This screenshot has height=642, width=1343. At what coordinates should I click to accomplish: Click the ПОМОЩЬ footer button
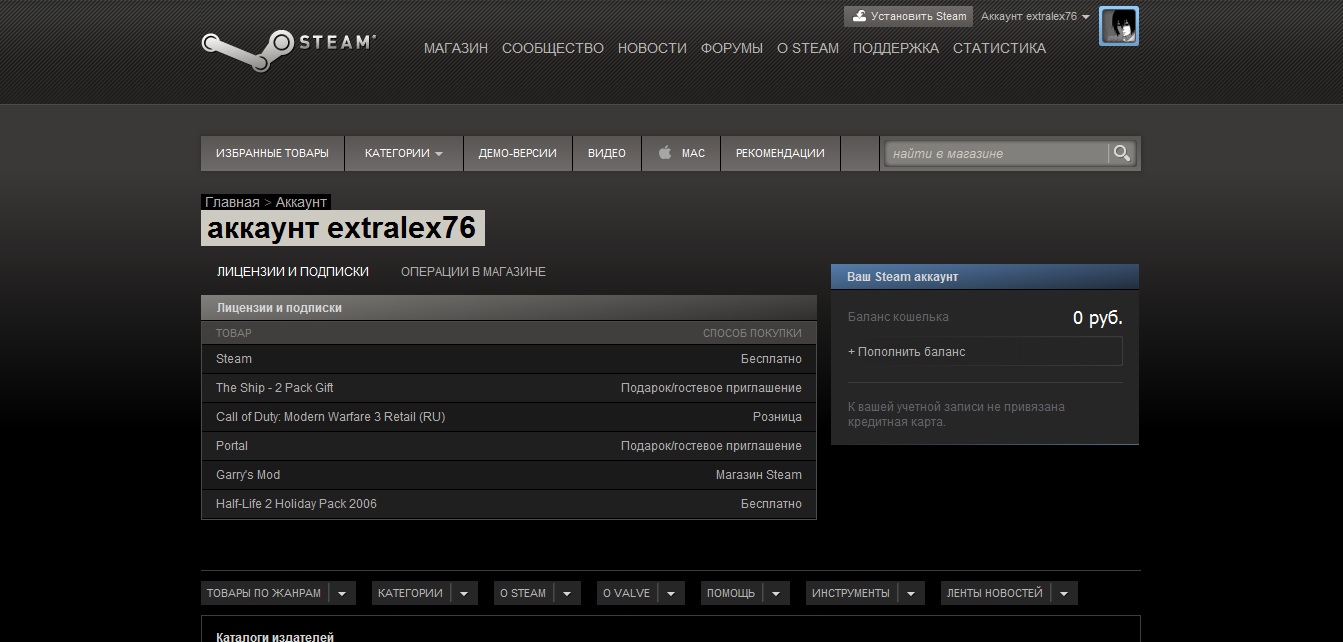(x=731, y=593)
